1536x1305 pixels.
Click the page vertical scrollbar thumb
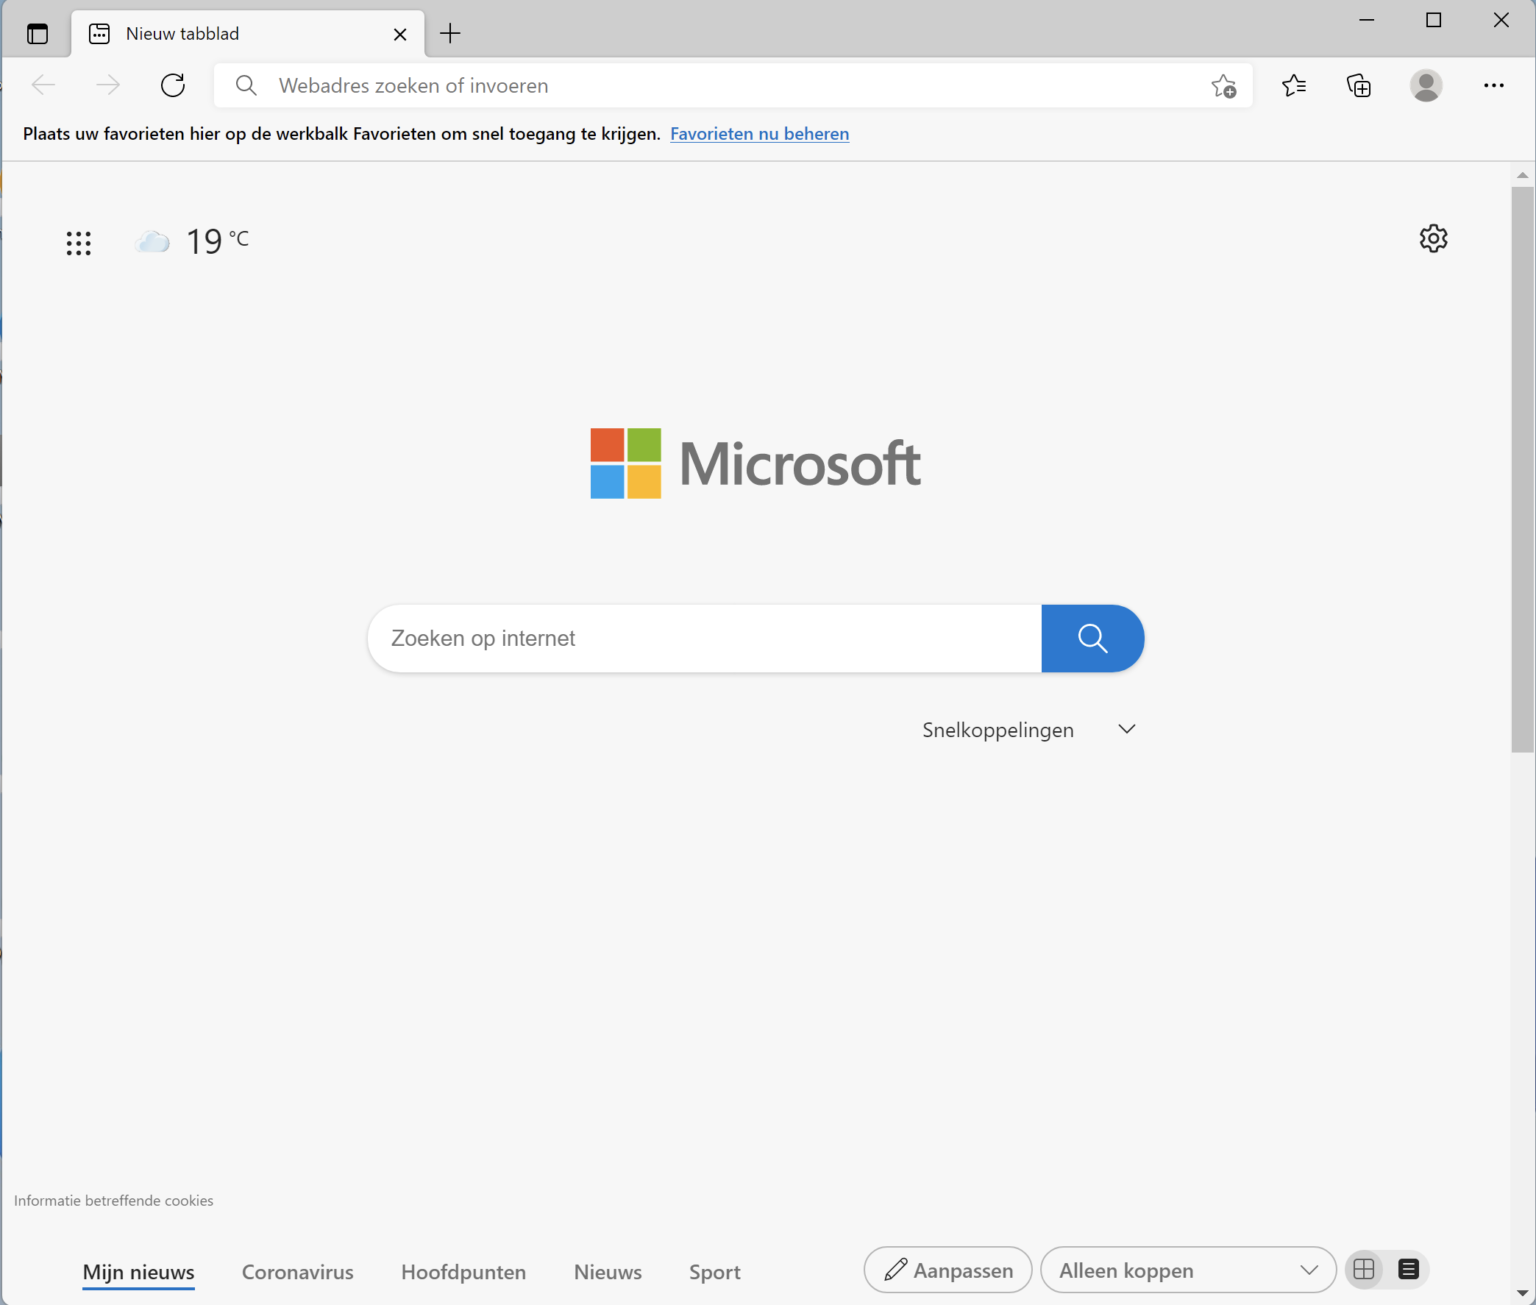click(x=1522, y=469)
